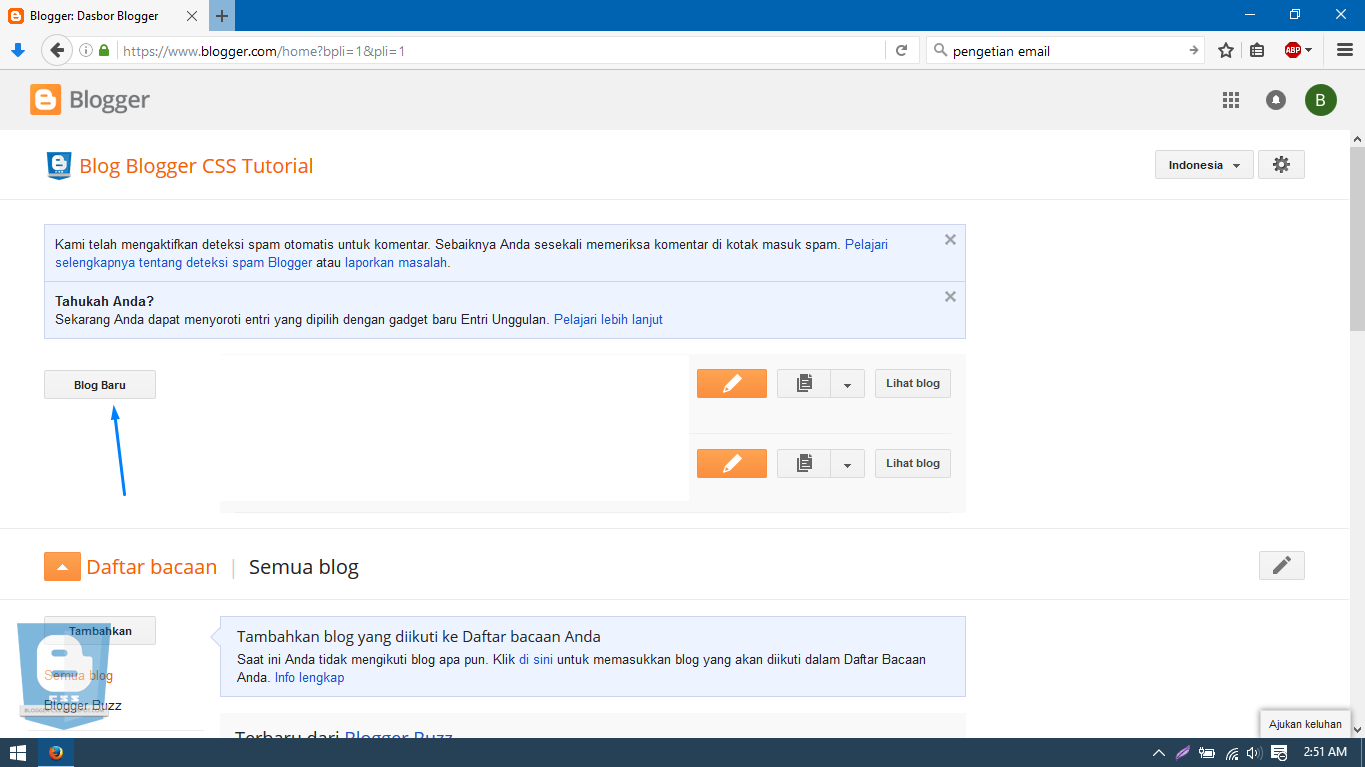1365x767 pixels.
Task: Collapse the Daftar bacaan section
Action: [x=62, y=565]
